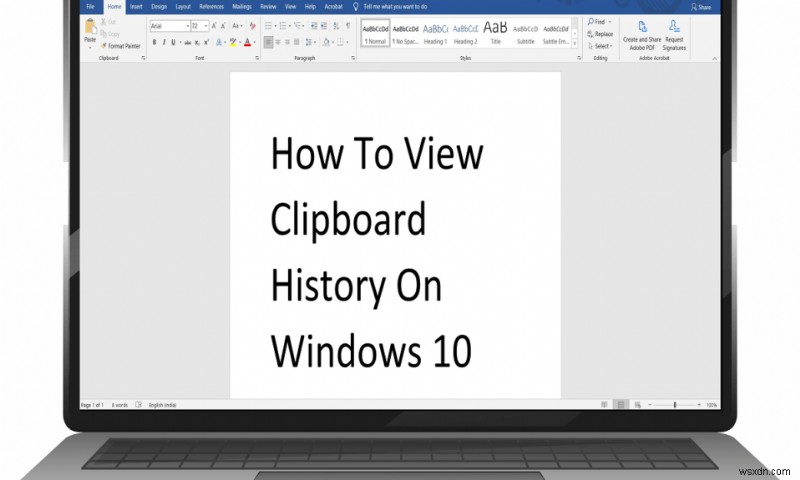Image resolution: width=800 pixels, height=480 pixels.
Task: Apply the Title style
Action: [x=495, y=34]
